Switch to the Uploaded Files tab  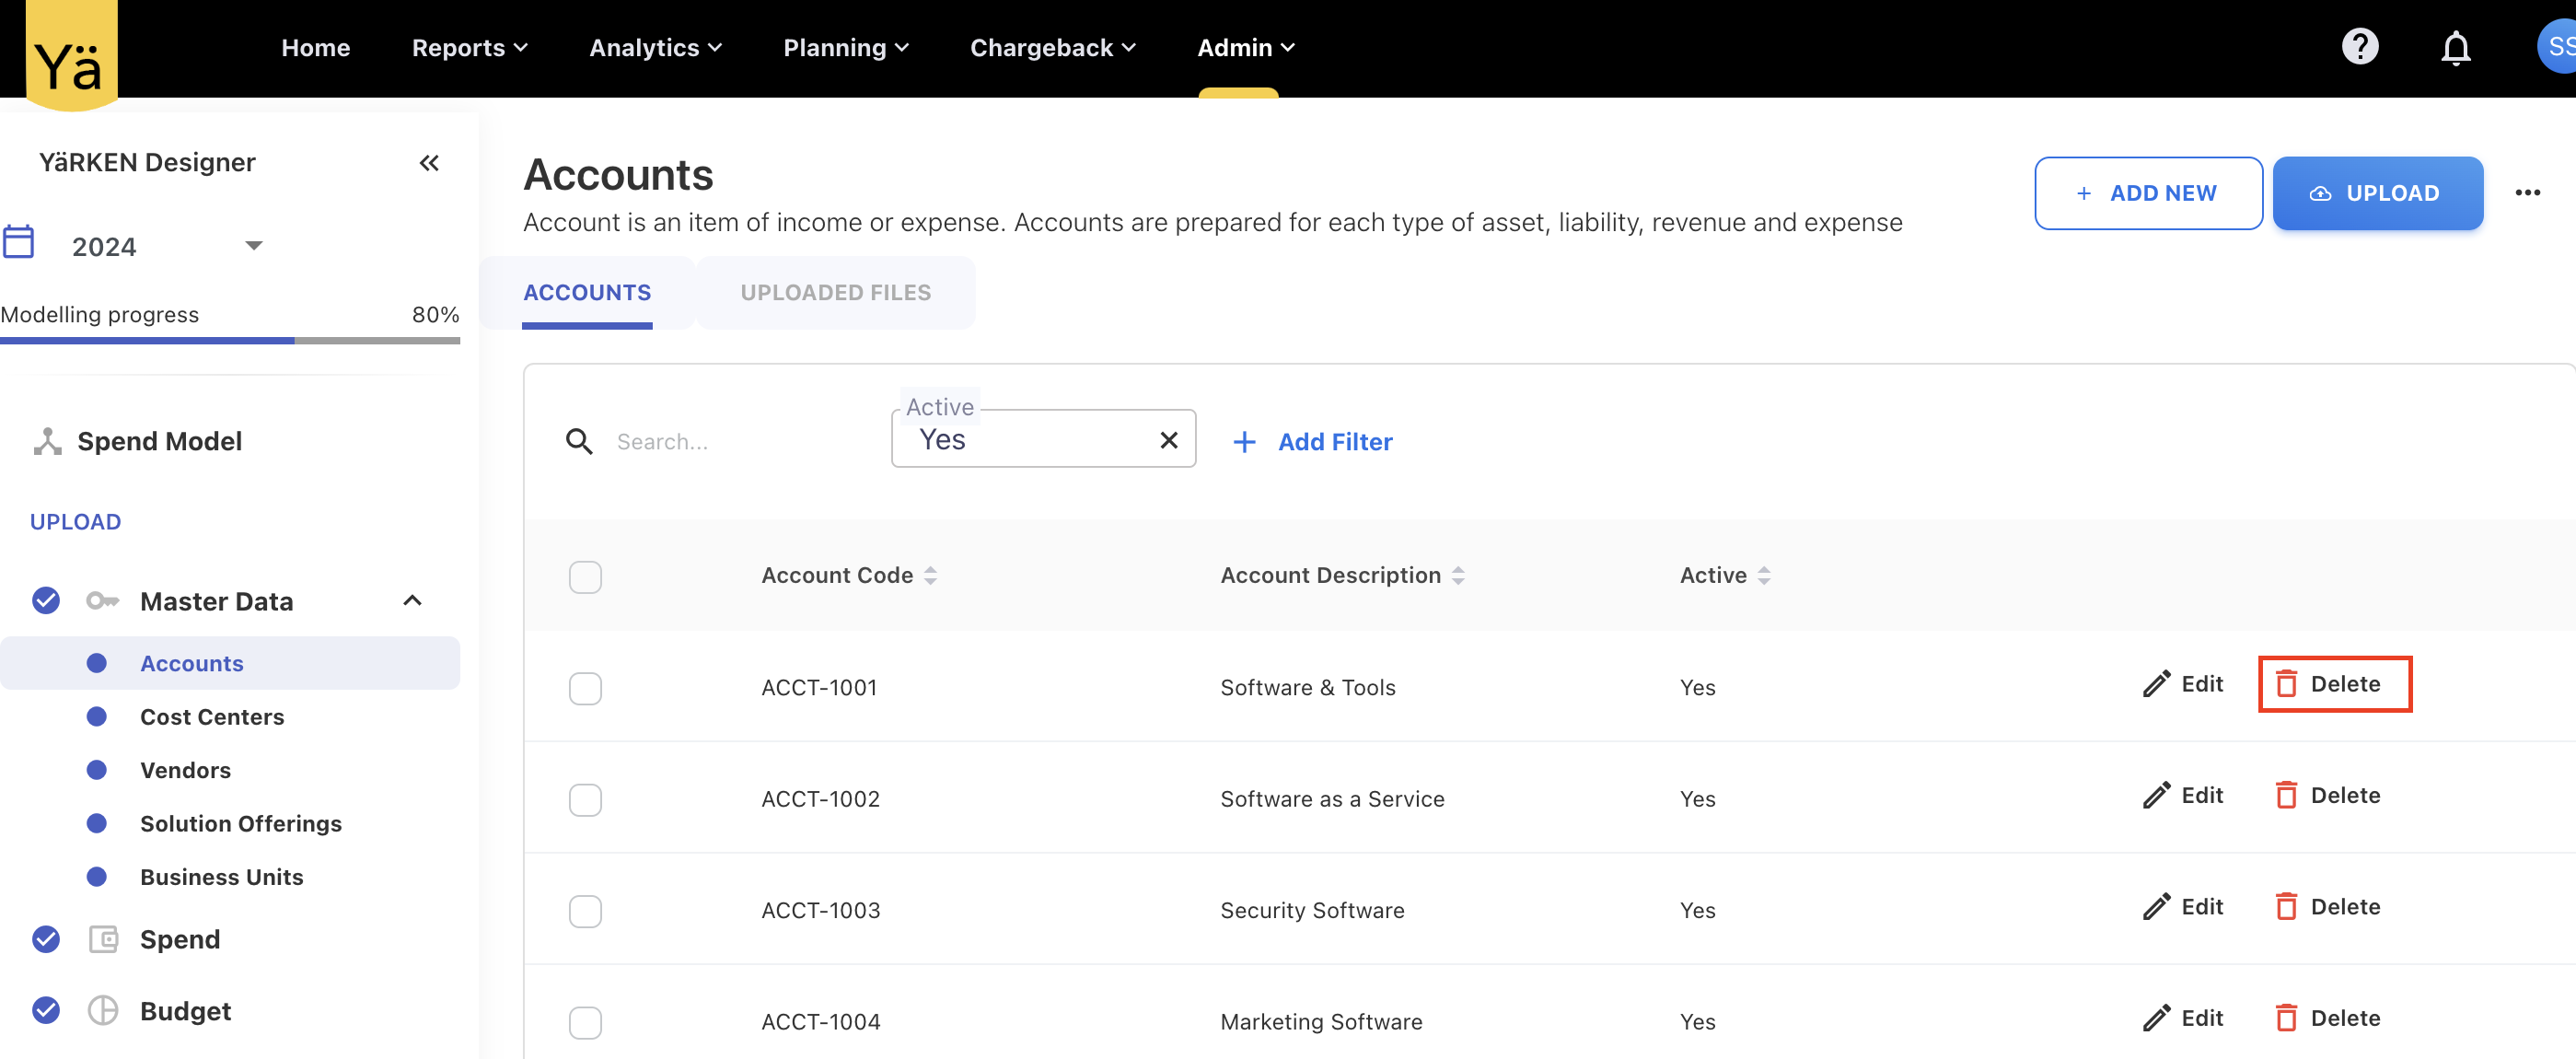[835, 292]
